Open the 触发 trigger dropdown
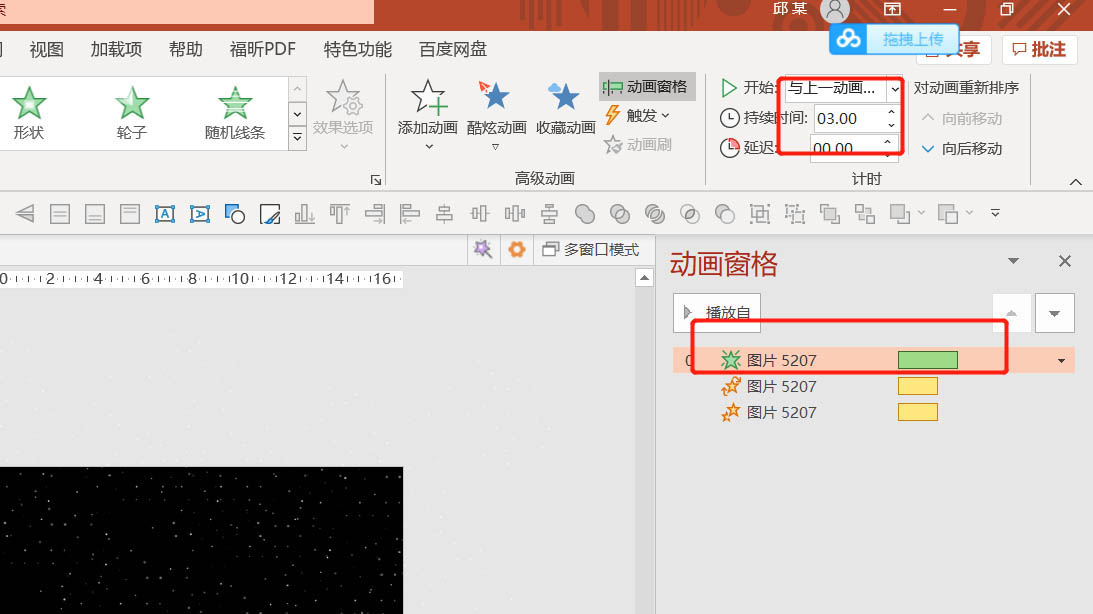1093x614 pixels. (x=638, y=116)
